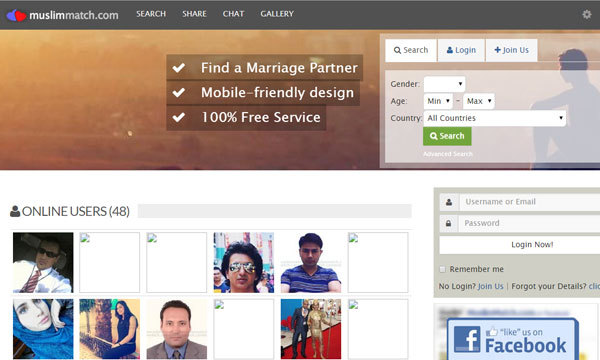Click the checkmark beside Find a Marriage Partner

tap(179, 68)
